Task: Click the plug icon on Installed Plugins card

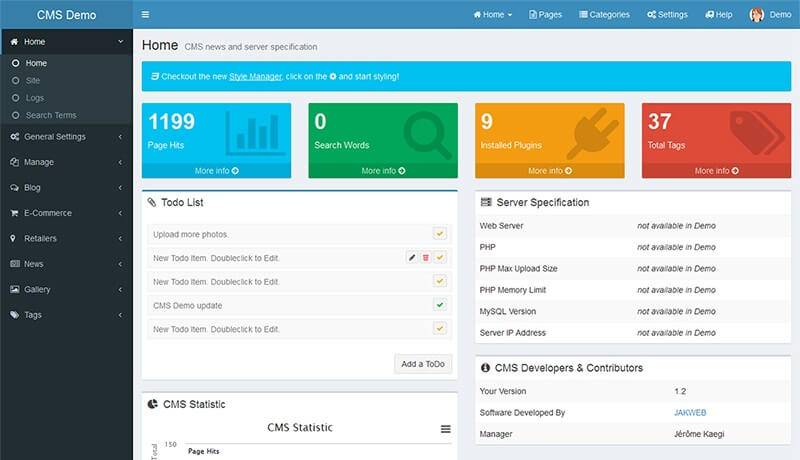Action: pos(593,133)
